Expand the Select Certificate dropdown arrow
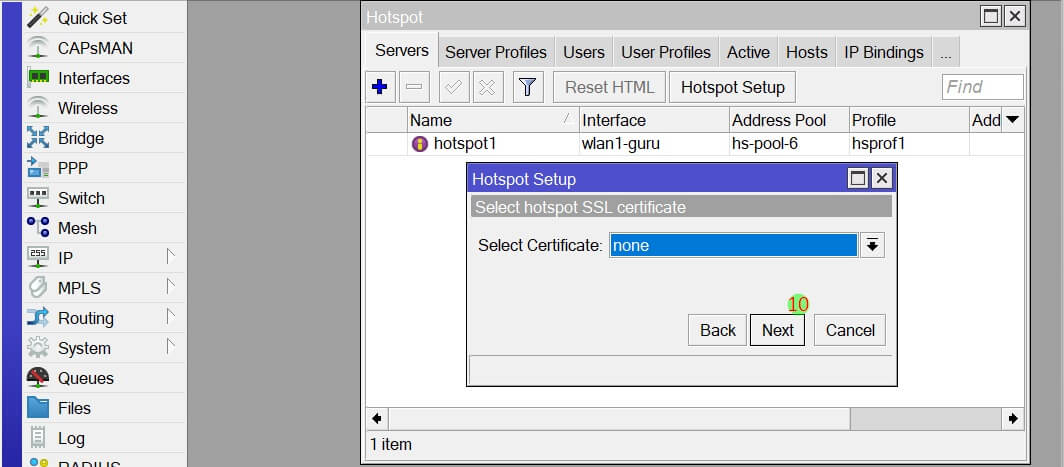Screen dimensions: 1064x467 pos(872,246)
